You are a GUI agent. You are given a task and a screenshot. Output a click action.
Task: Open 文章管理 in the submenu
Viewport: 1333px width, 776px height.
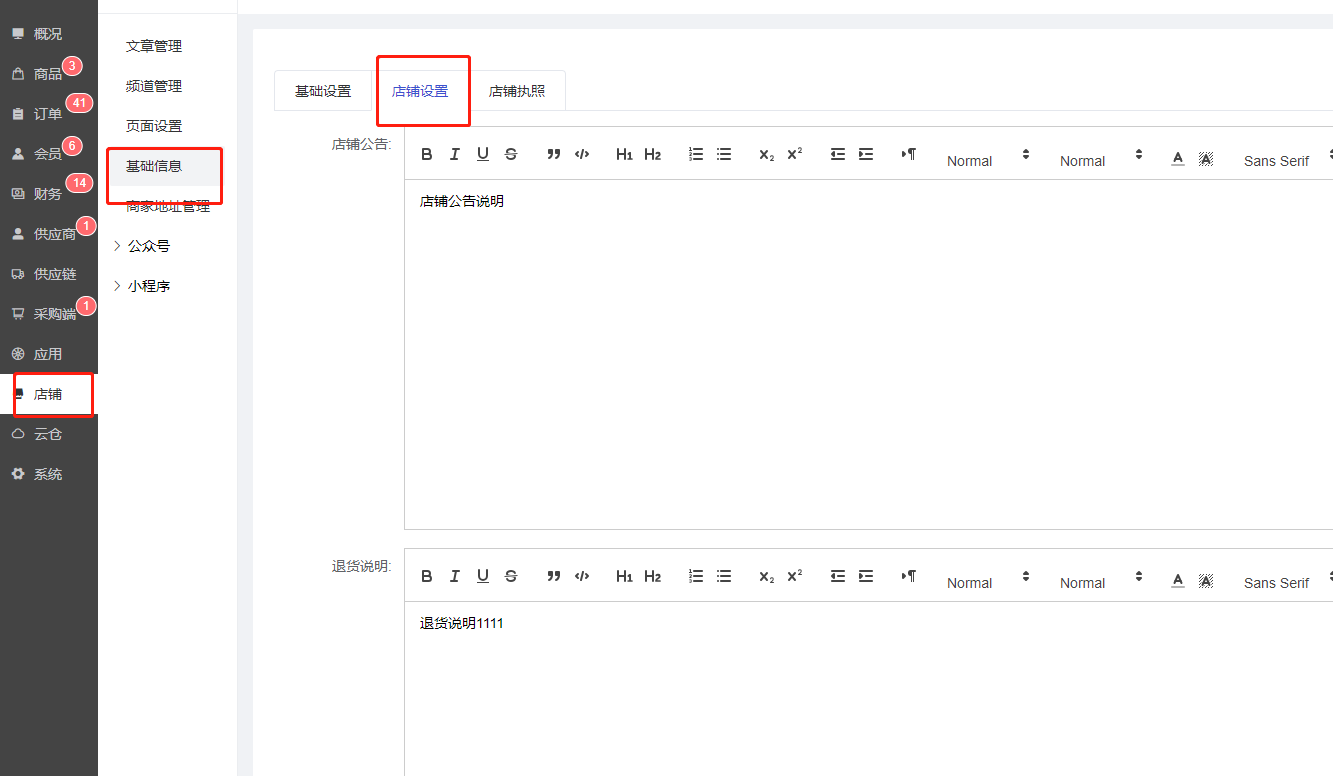point(154,46)
